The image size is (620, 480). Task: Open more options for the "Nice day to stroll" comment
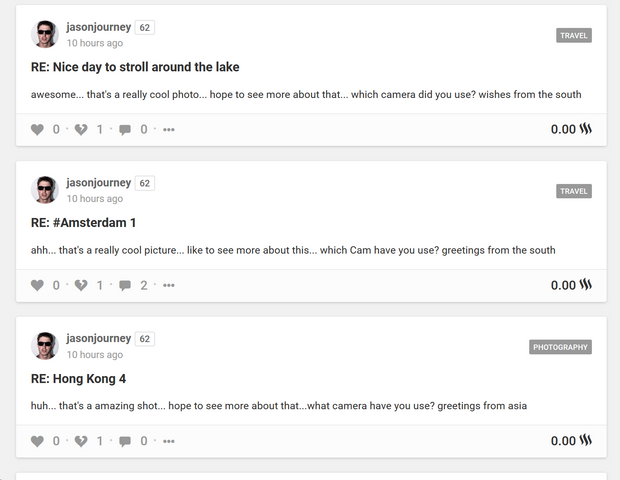point(169,129)
